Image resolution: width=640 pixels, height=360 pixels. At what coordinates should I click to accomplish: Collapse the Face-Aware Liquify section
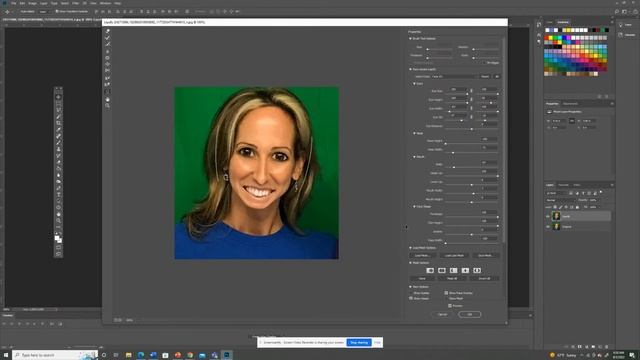(410, 69)
